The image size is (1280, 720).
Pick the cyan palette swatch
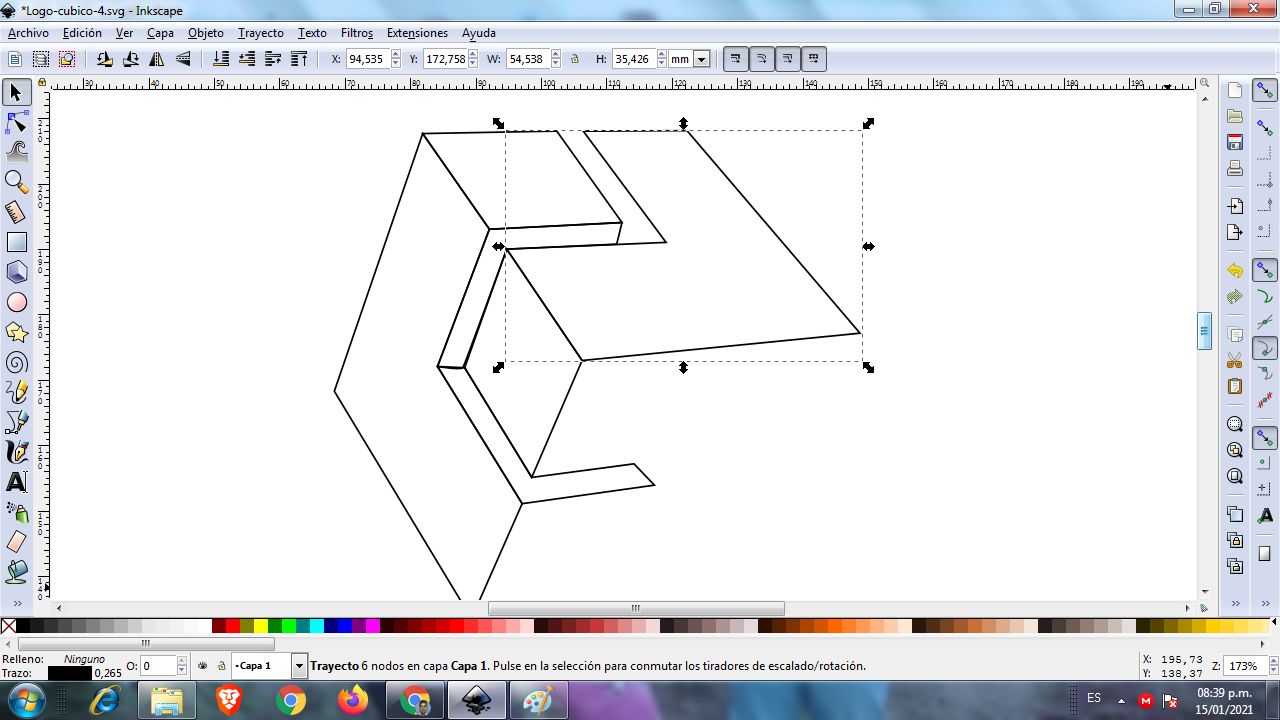316,626
